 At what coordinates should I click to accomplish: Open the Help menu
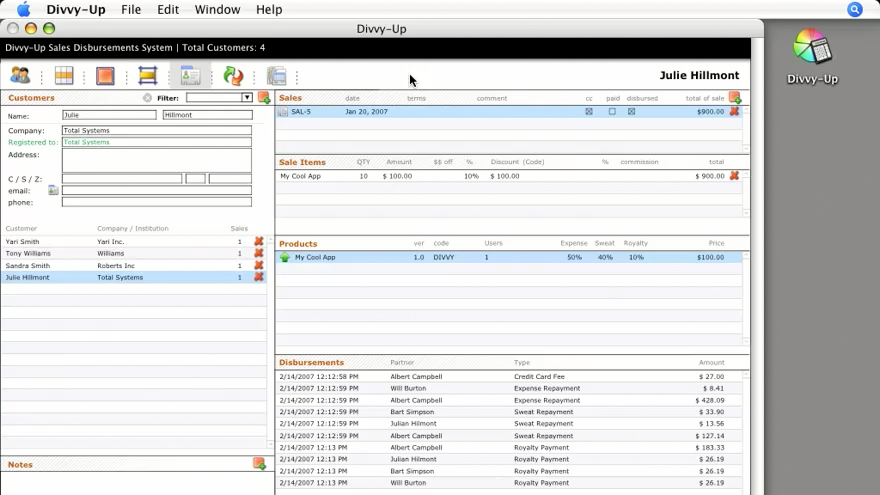269,10
